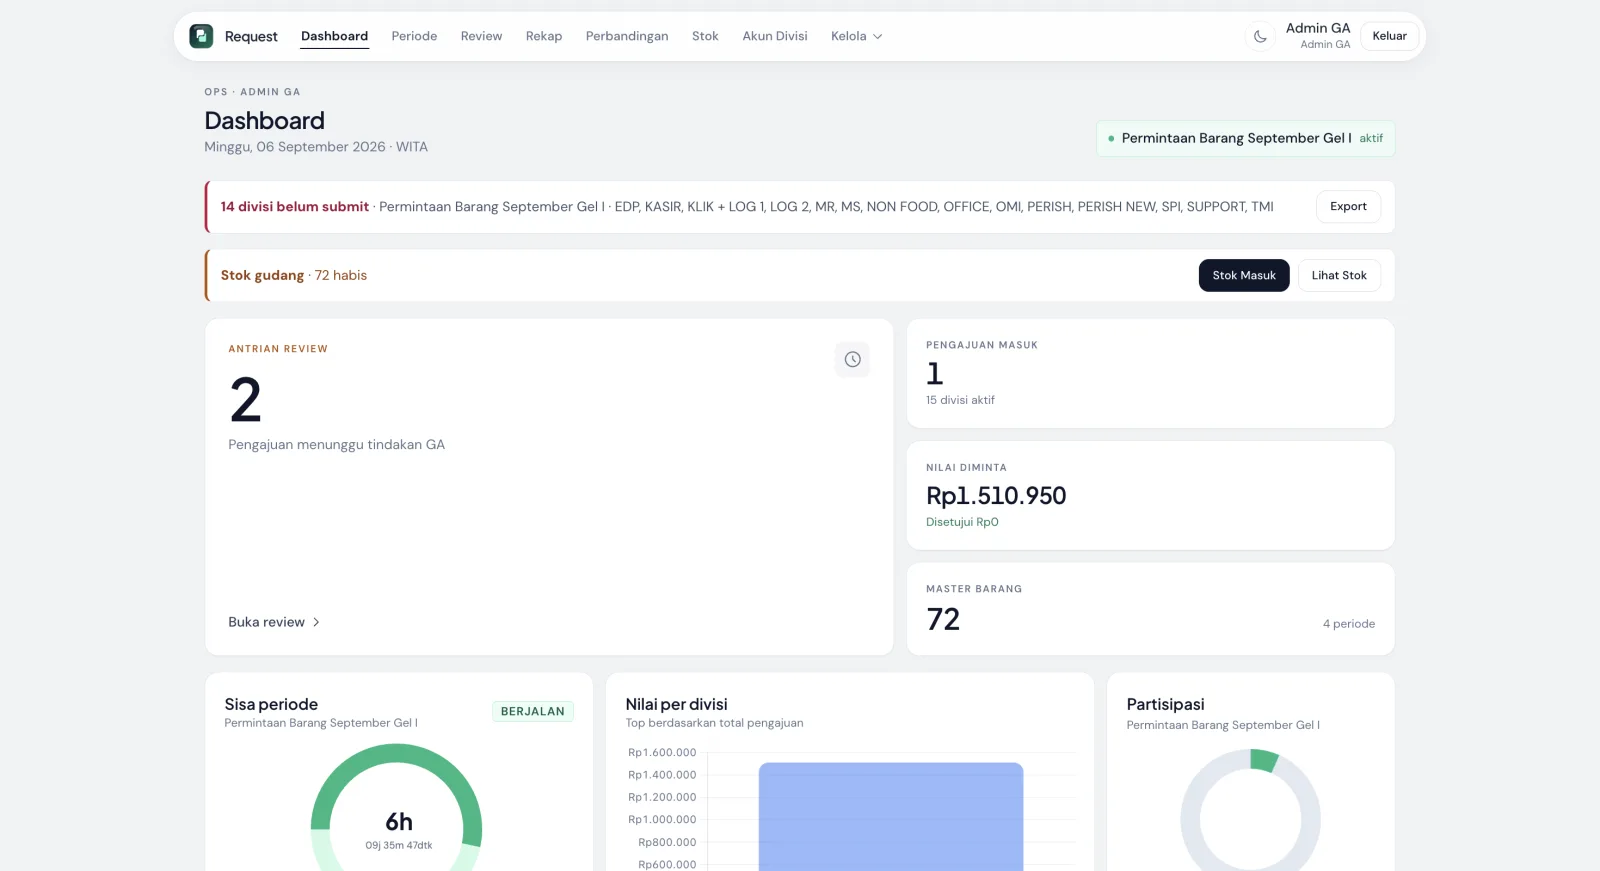Click the Stok gudang label
The image size is (1600, 871).
tap(262, 275)
